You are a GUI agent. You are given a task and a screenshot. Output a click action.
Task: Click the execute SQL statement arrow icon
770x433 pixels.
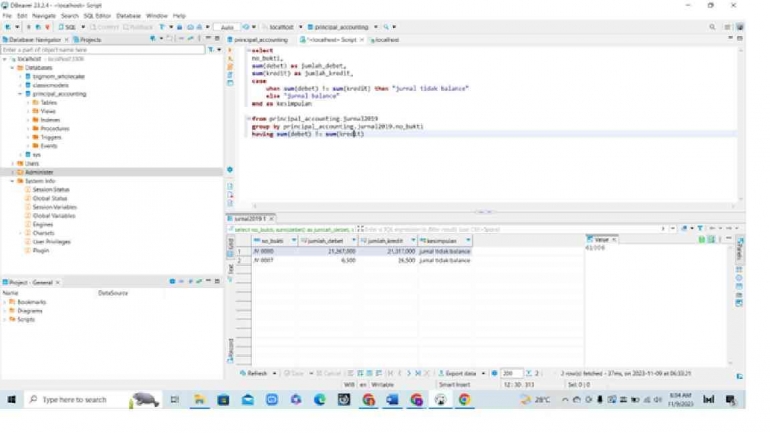click(x=230, y=51)
